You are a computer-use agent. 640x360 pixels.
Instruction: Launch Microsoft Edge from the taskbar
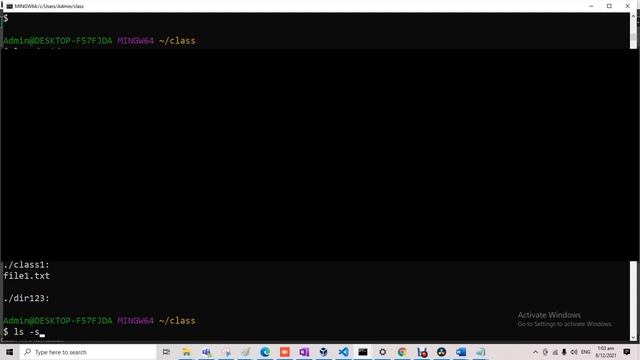(x=265, y=352)
